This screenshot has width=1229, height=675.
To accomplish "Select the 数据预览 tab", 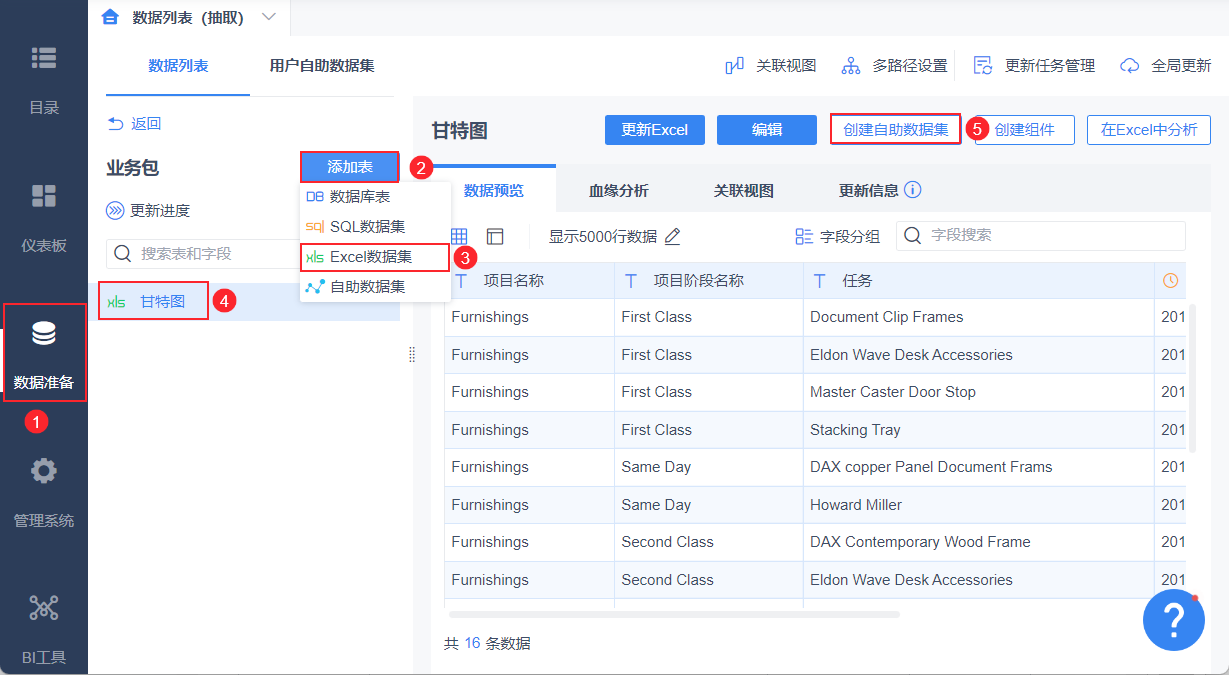I will [493, 191].
